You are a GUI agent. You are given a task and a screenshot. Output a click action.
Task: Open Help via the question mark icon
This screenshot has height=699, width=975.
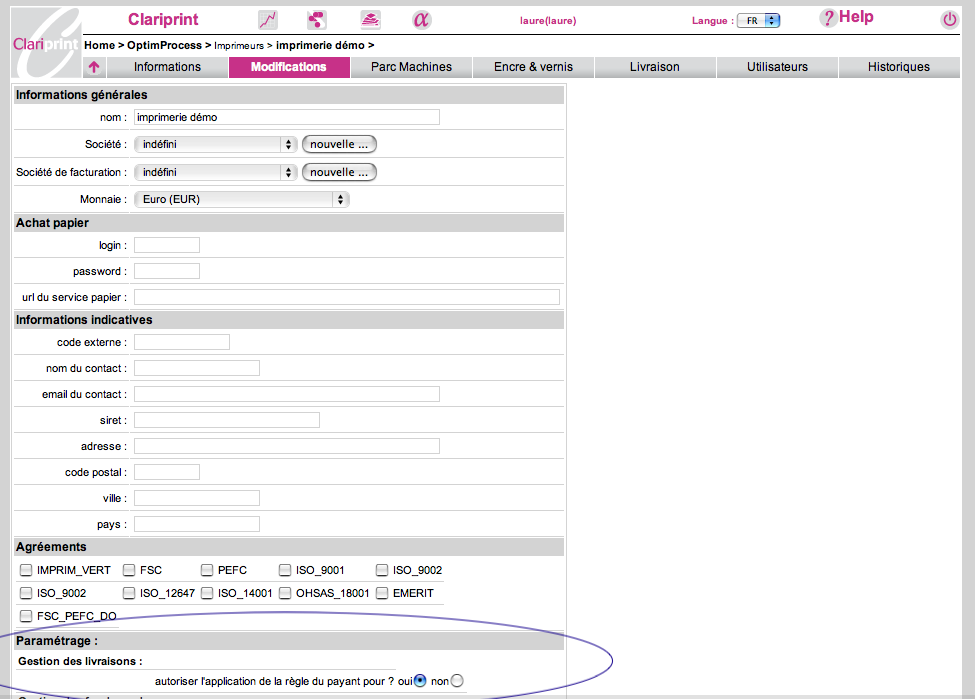click(x=828, y=18)
